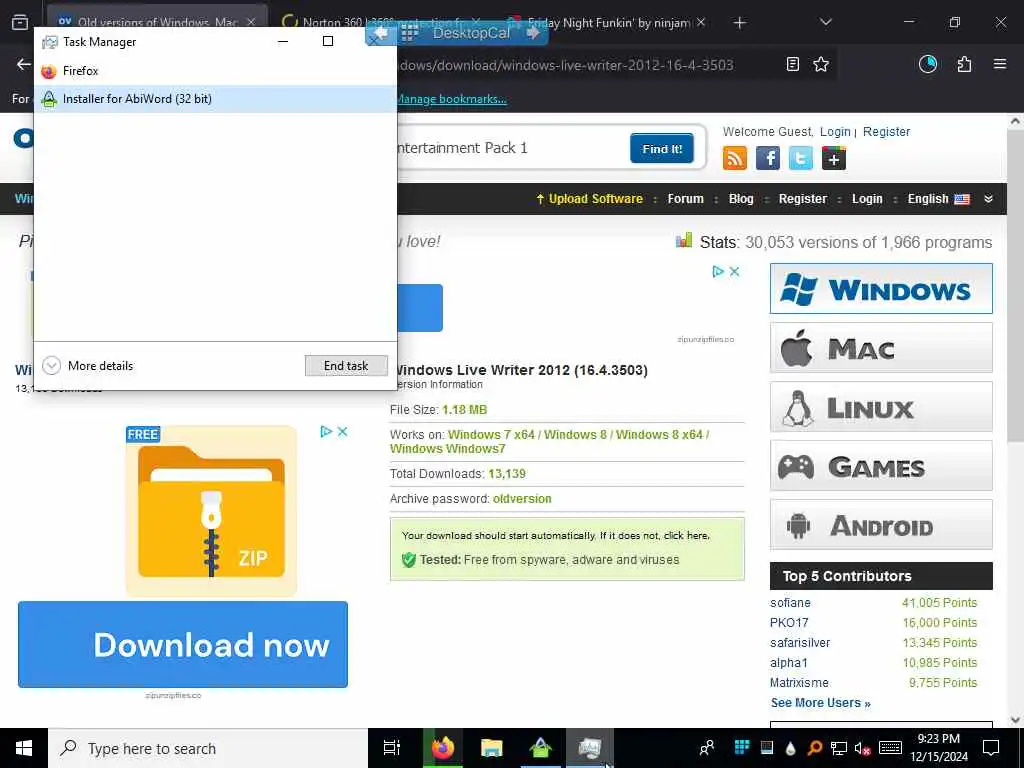Click the 'click here' download link
Image resolution: width=1024 pixels, height=768 pixels.
(686, 536)
